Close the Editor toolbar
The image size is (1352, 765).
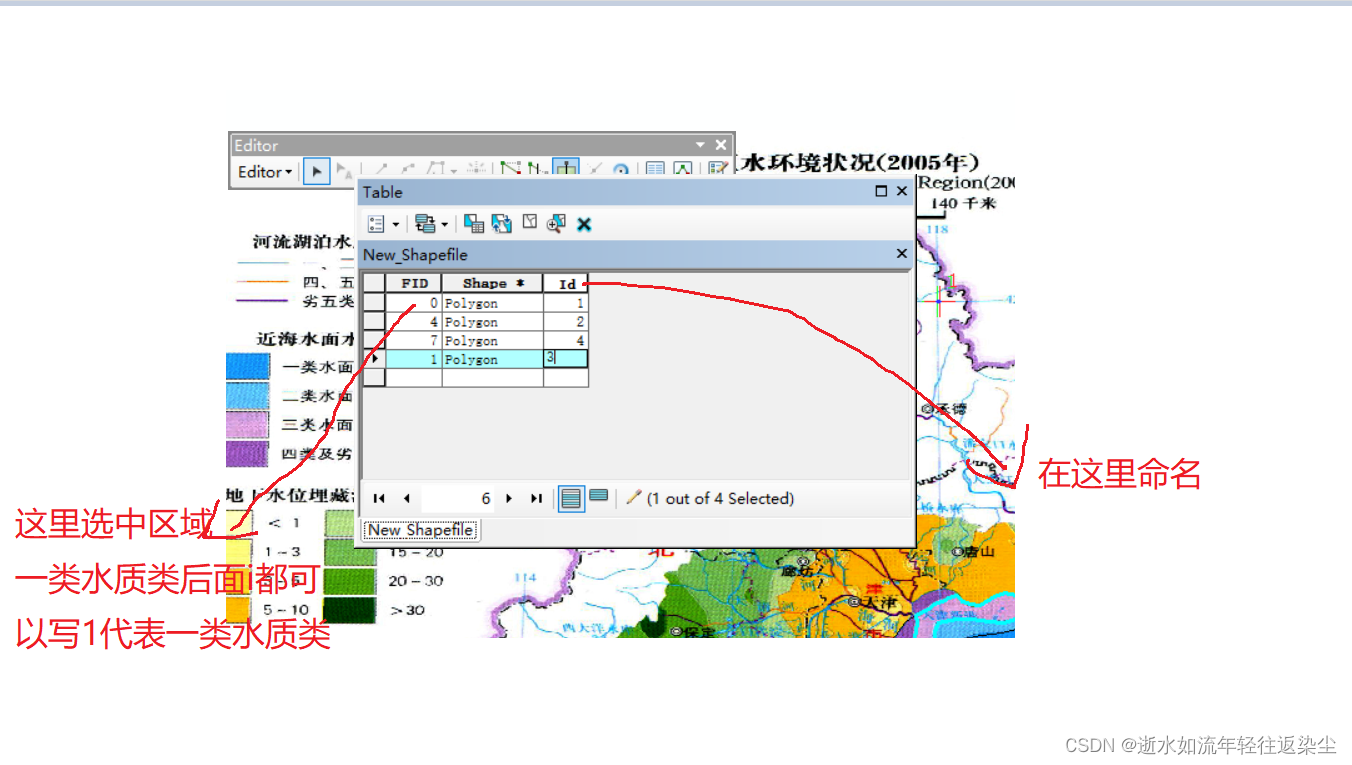tap(721, 145)
